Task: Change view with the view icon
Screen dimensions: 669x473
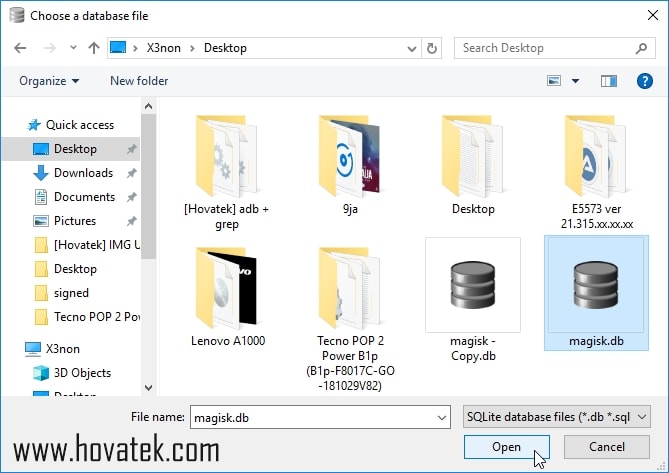Action: click(554, 81)
